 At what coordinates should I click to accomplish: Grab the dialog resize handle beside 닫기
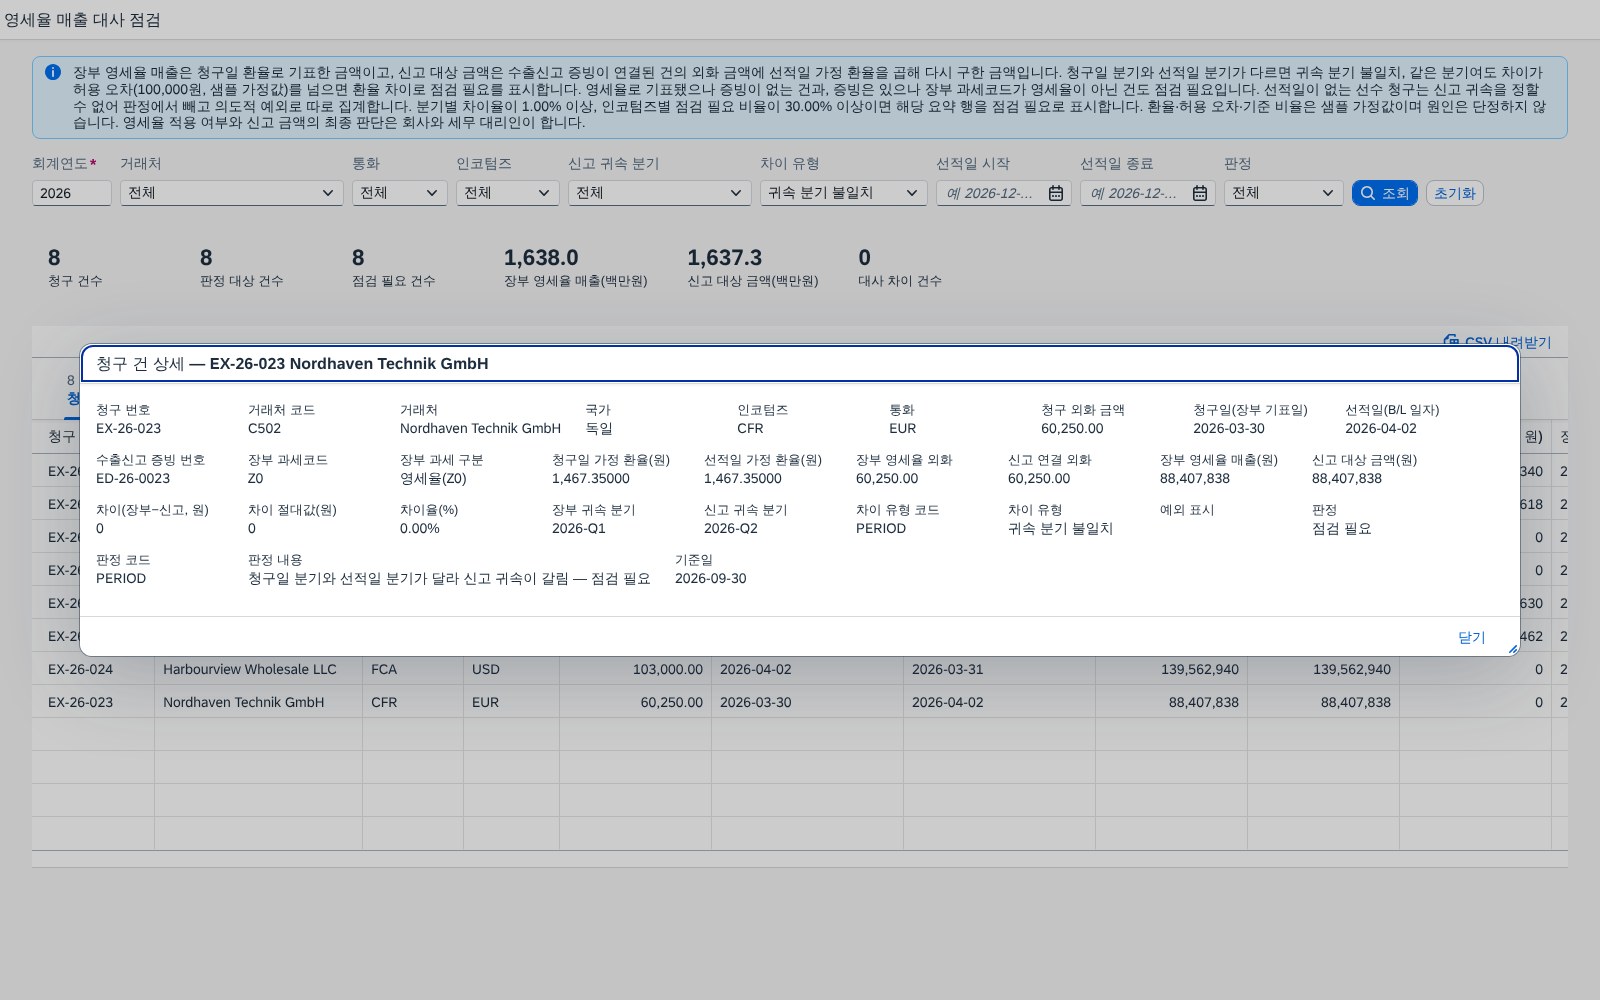pos(1512,649)
